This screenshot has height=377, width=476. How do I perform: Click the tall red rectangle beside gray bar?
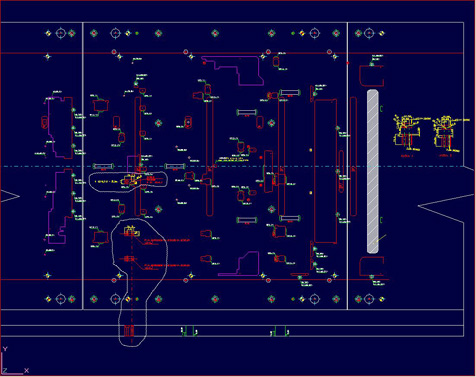(353, 156)
